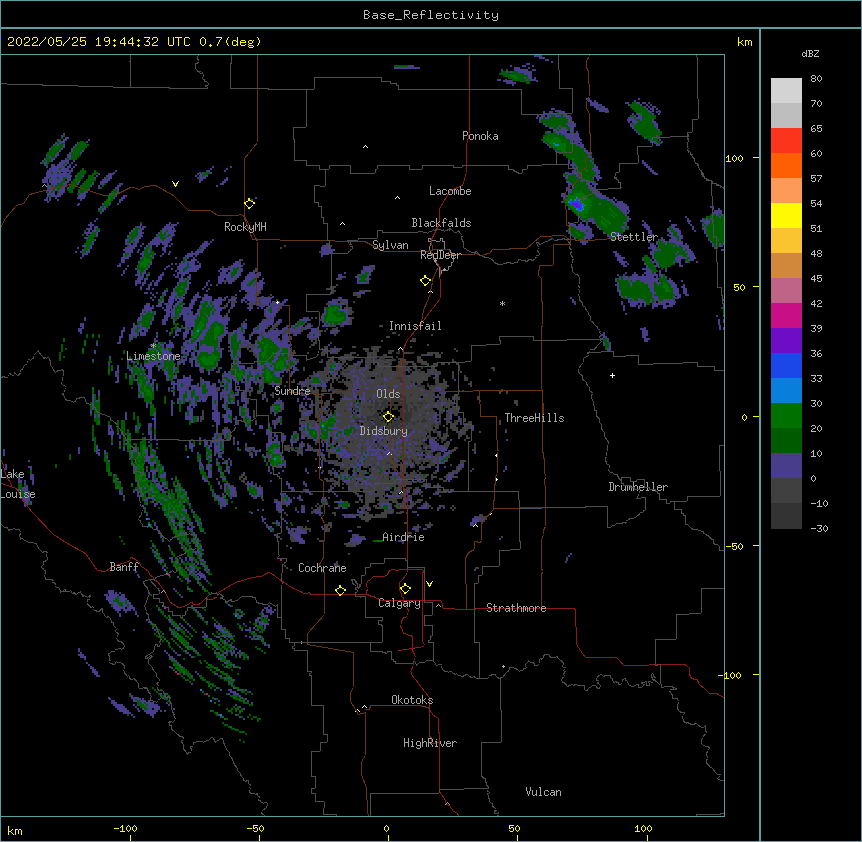Image resolution: width=862 pixels, height=842 pixels.
Task: Click the white plus marker north of Drumheller
Action: pyautogui.click(x=612, y=375)
